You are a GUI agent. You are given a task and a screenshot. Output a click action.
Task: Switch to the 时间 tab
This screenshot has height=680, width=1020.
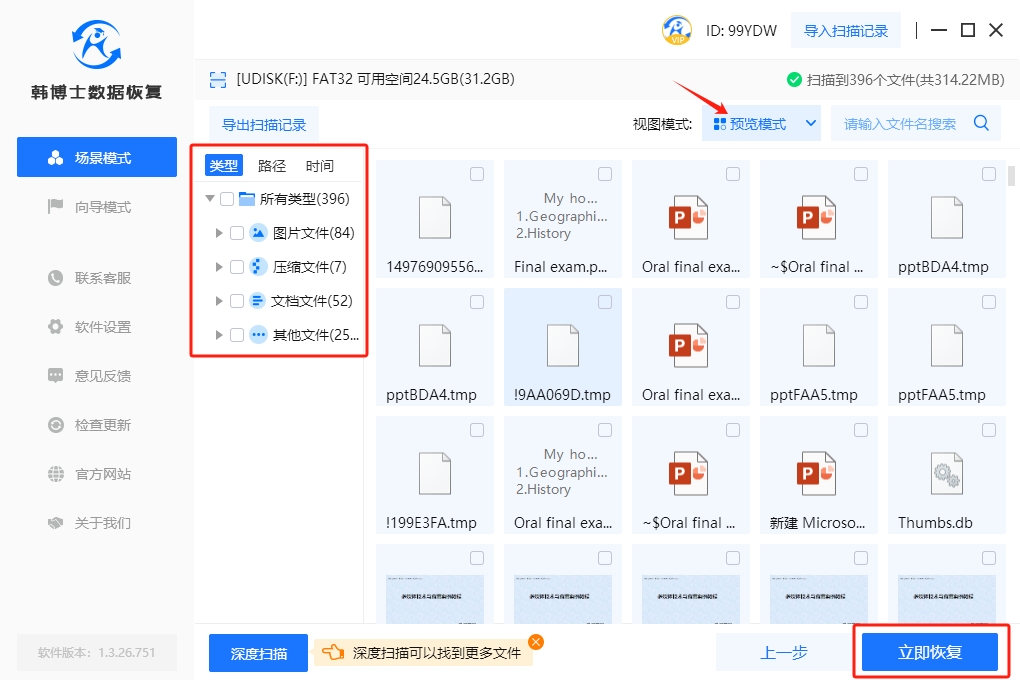[x=320, y=166]
